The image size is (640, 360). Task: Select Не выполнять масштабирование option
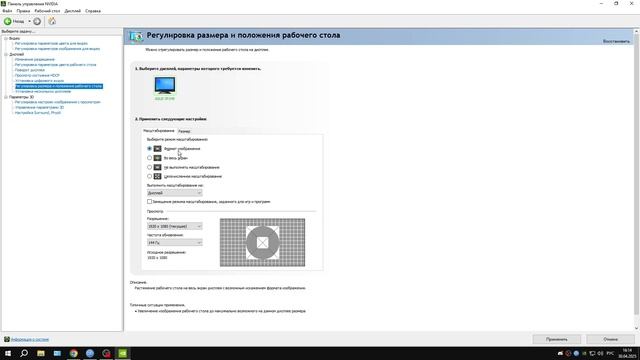tap(149, 167)
